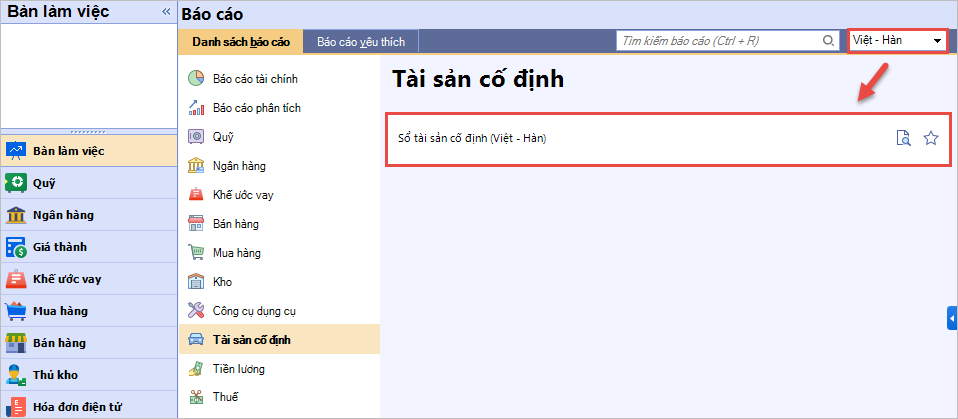Select Tiền lương report category

(x=238, y=369)
